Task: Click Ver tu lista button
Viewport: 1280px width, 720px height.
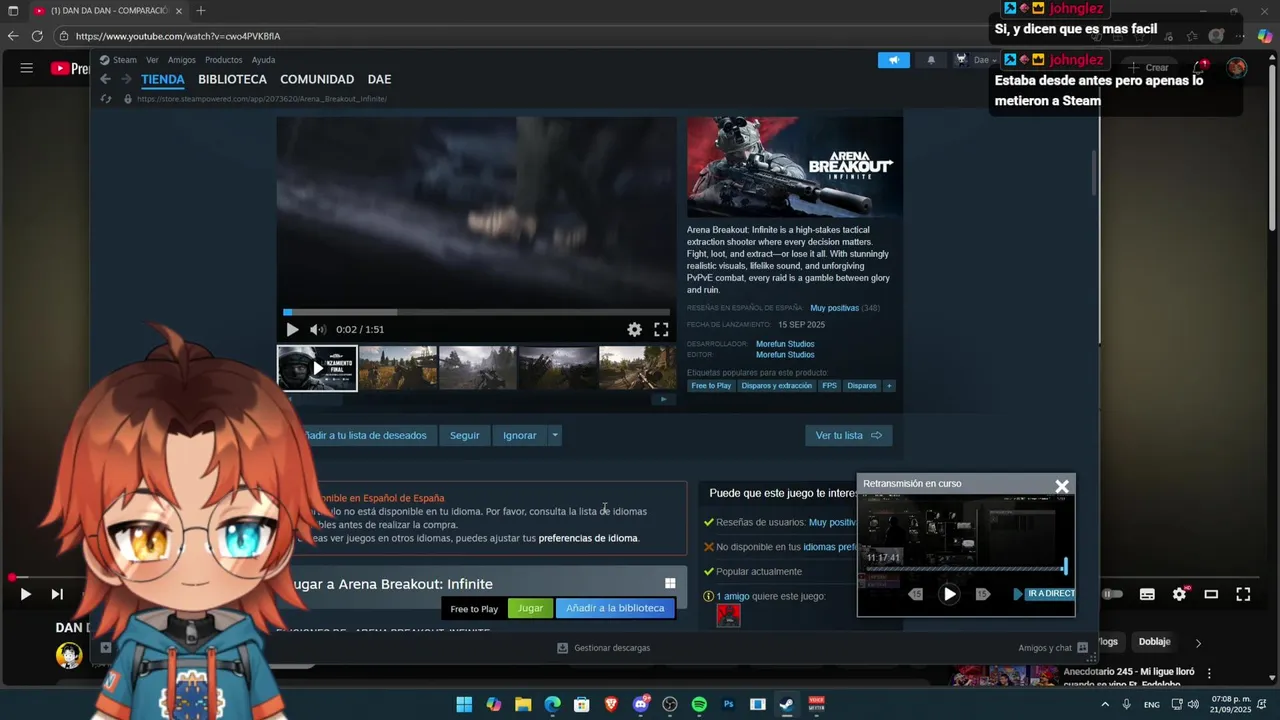Action: pyautogui.click(x=848, y=435)
